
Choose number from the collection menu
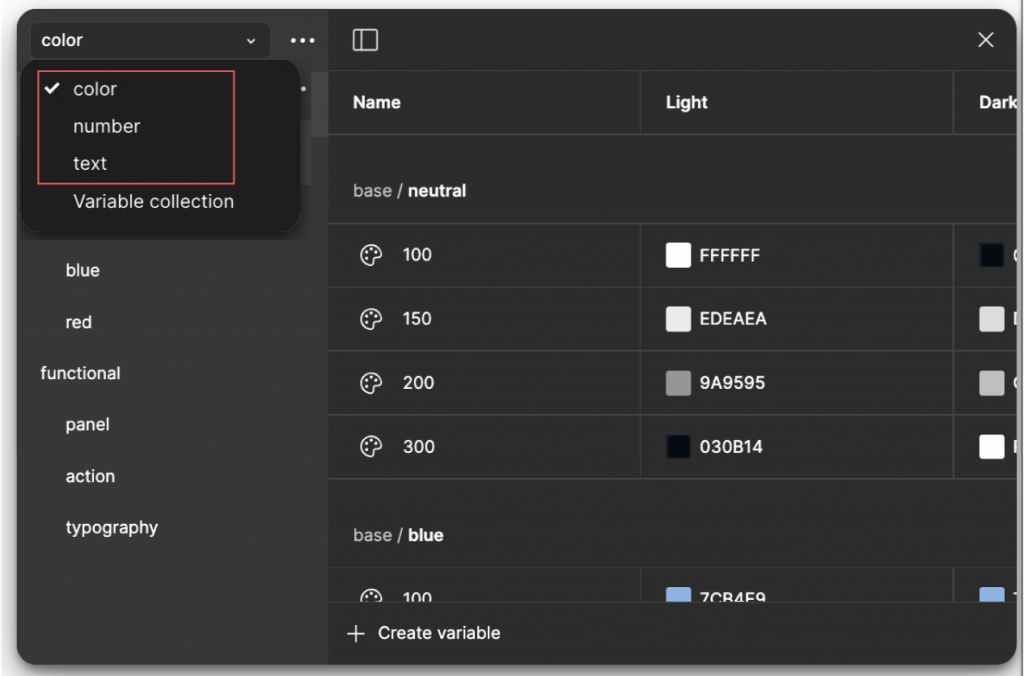pyautogui.click(x=106, y=126)
